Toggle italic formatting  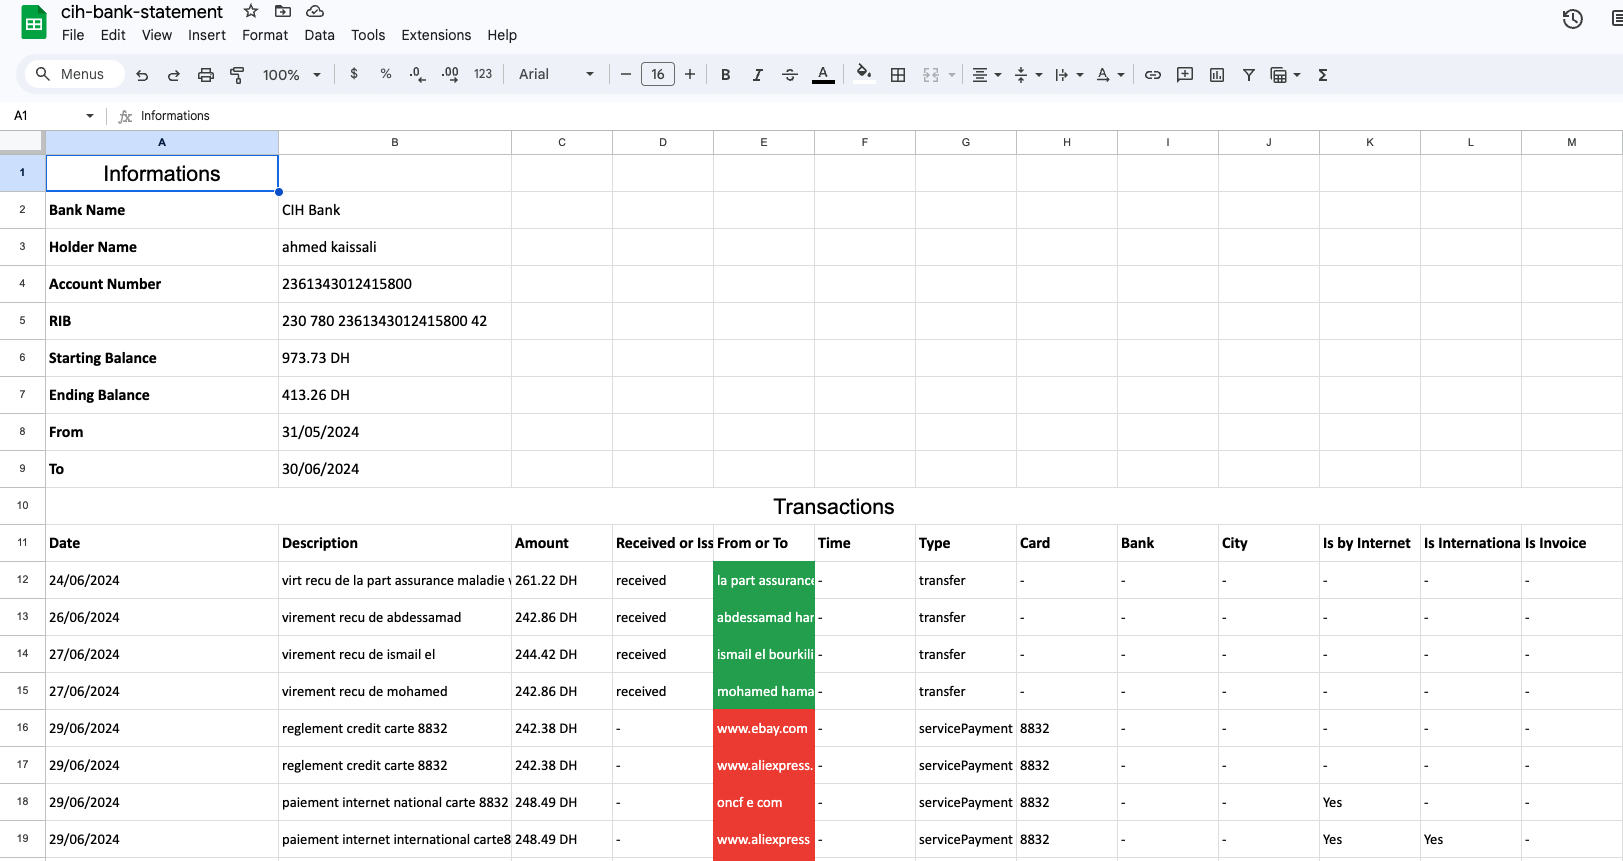tap(758, 75)
